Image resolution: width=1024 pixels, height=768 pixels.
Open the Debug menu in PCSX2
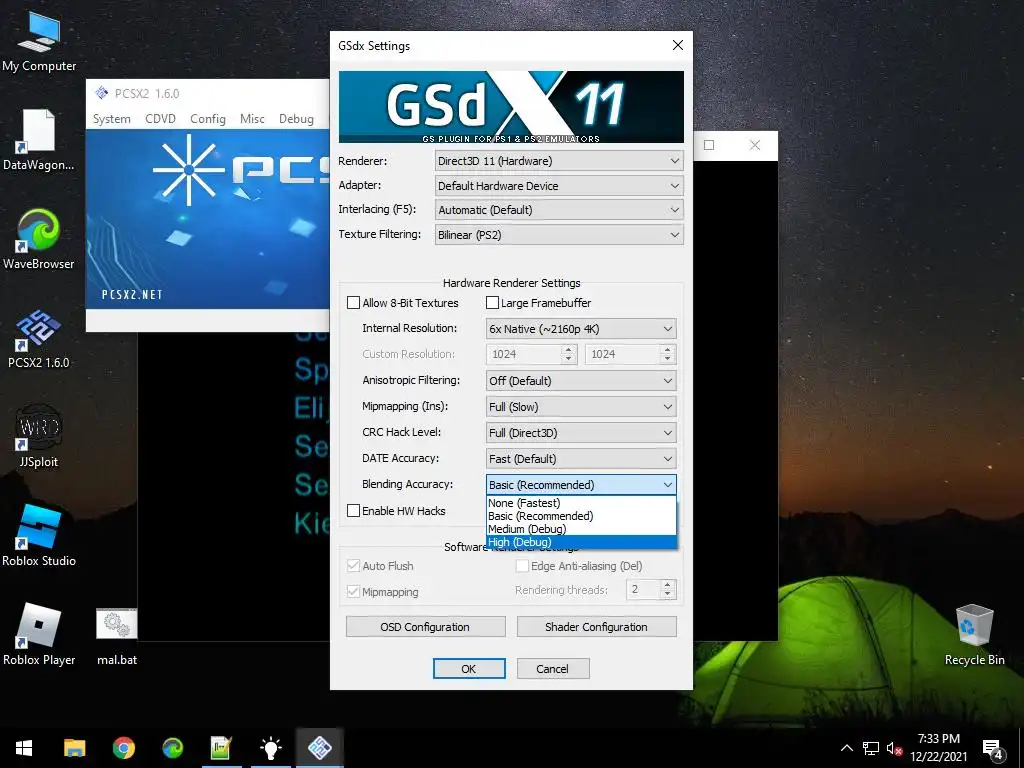[x=296, y=119]
